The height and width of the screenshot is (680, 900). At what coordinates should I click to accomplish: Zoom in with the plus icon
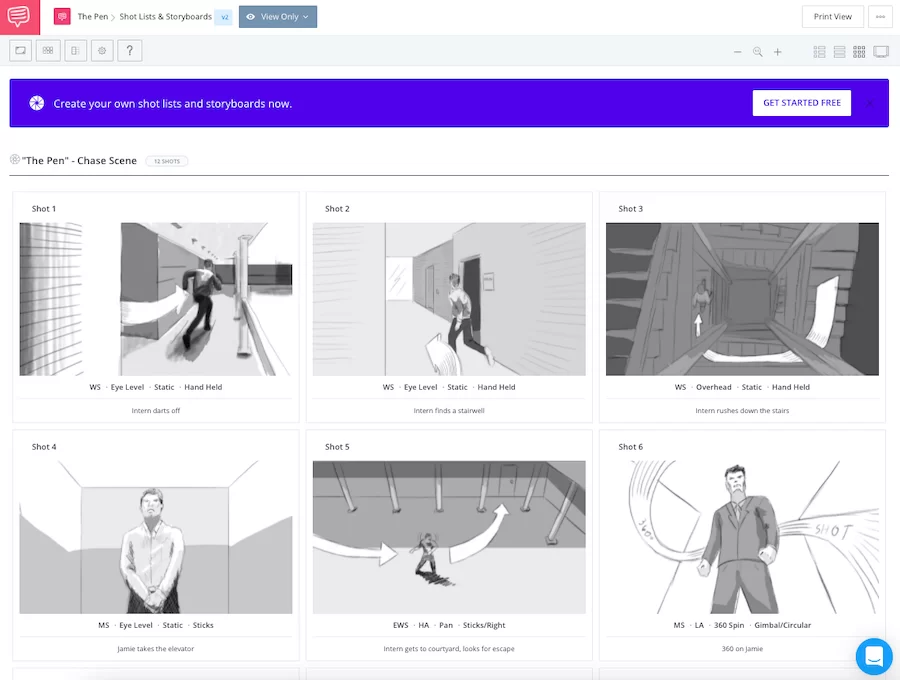click(778, 52)
